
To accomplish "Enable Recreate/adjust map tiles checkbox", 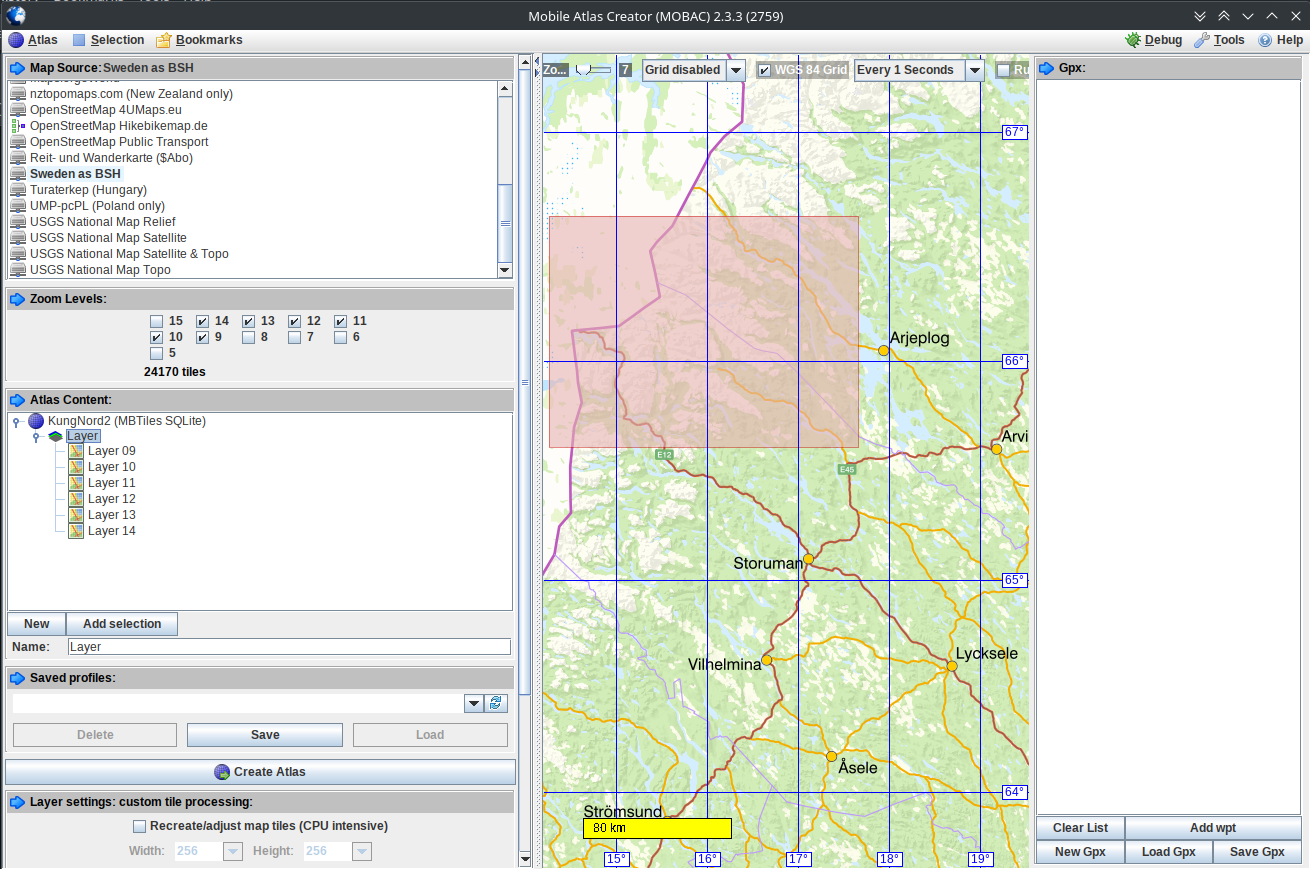I will pyautogui.click(x=140, y=826).
